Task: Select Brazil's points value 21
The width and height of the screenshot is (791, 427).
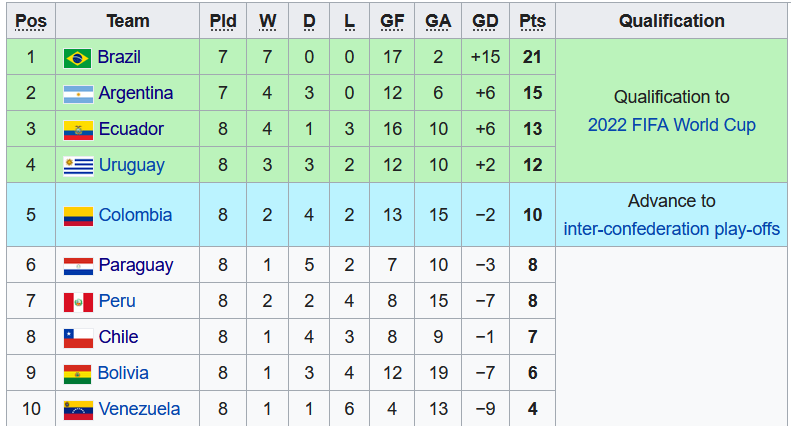Action: tap(532, 57)
